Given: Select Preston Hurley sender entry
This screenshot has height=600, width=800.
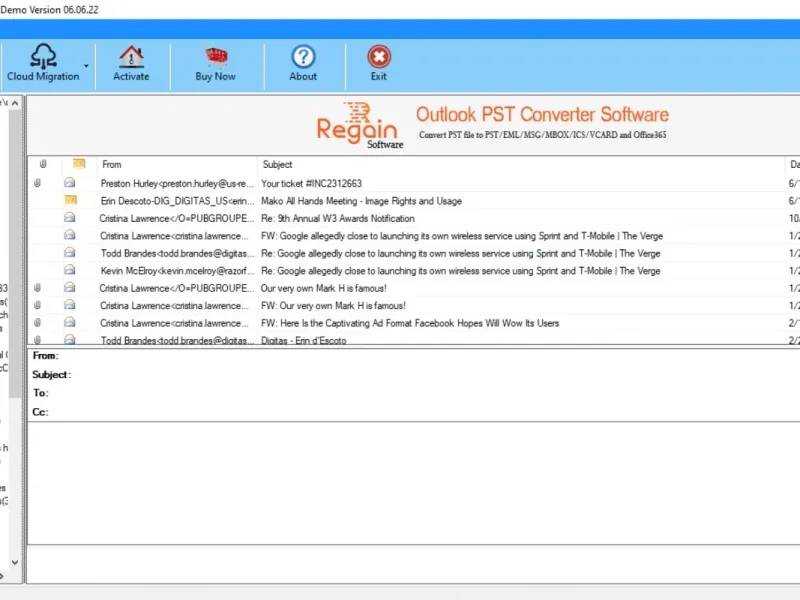Looking at the screenshot, I should (177, 184).
